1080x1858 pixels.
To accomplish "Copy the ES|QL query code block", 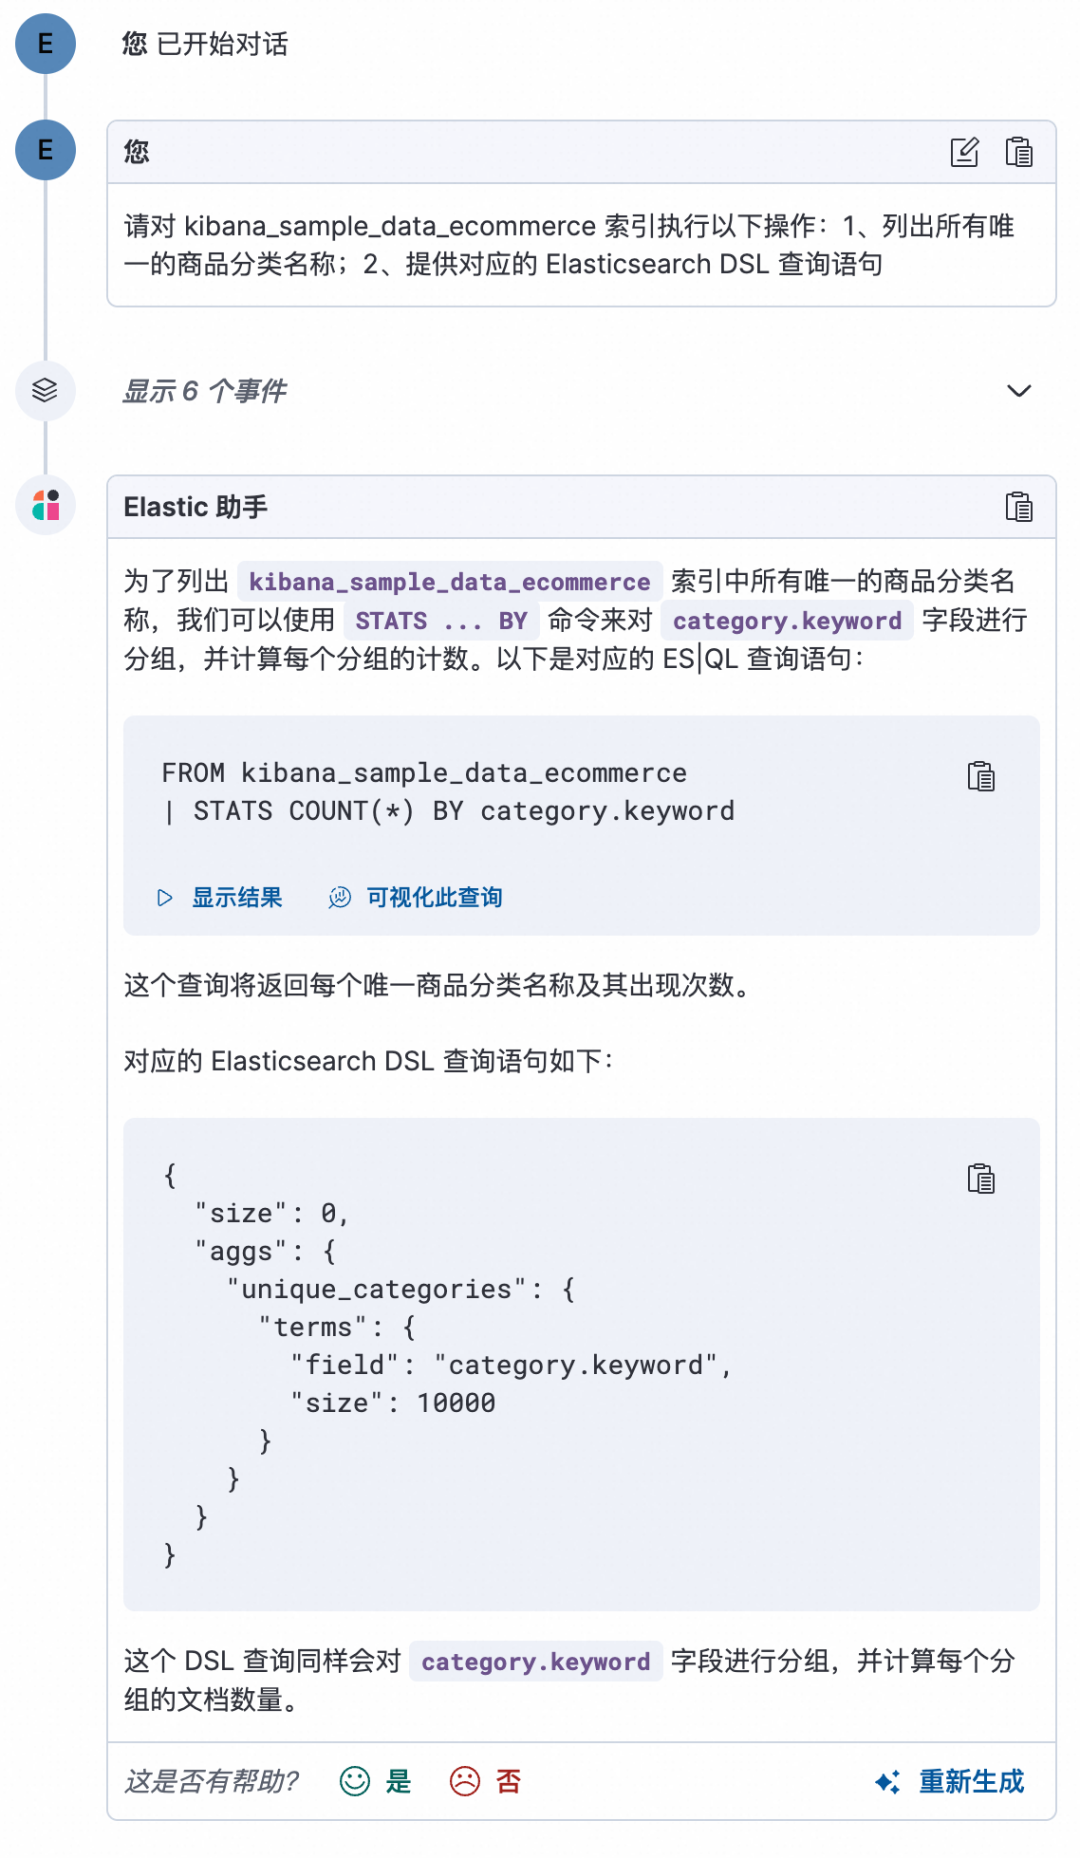I will [982, 777].
